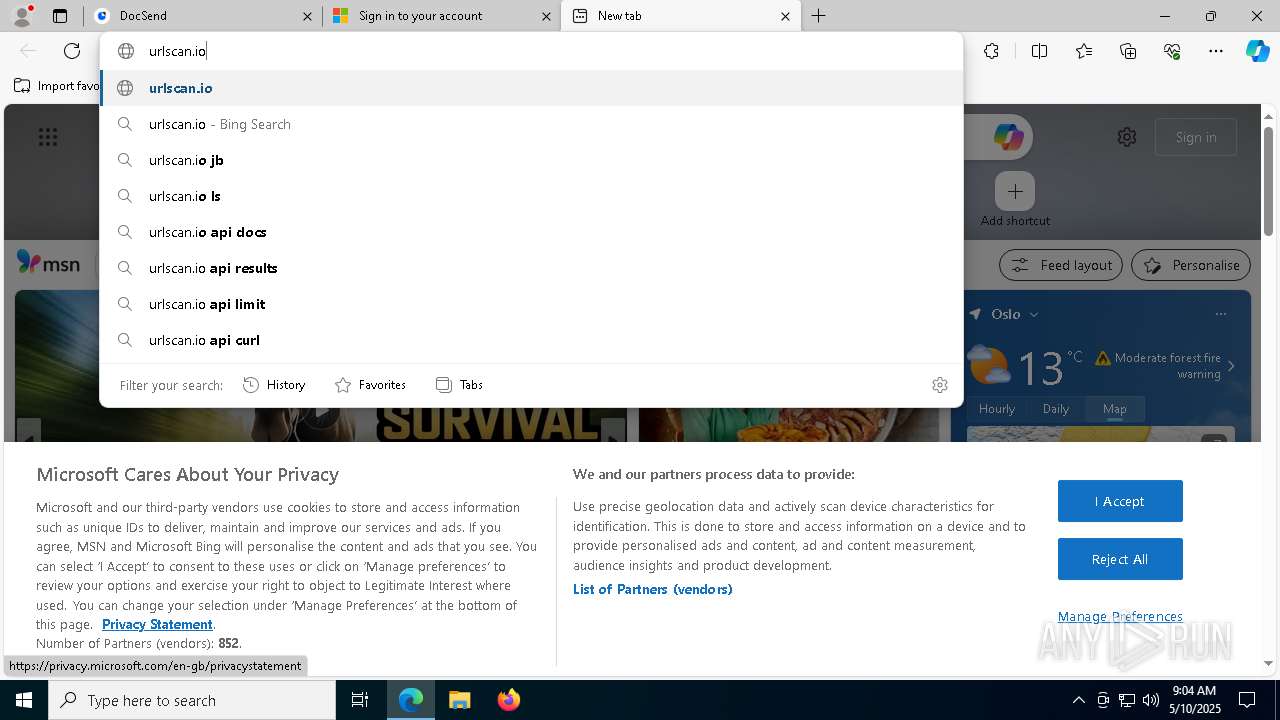Viewport: 1280px width, 720px height.
Task: Select the urlscan.io site suggestion
Action: (x=531, y=88)
